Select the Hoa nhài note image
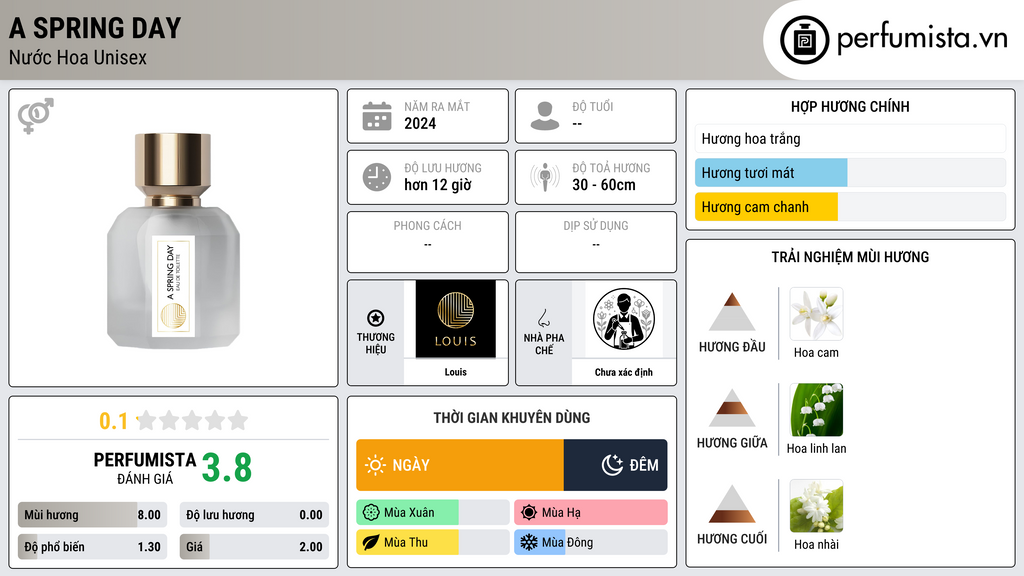This screenshot has height=576, width=1024. 816,506
